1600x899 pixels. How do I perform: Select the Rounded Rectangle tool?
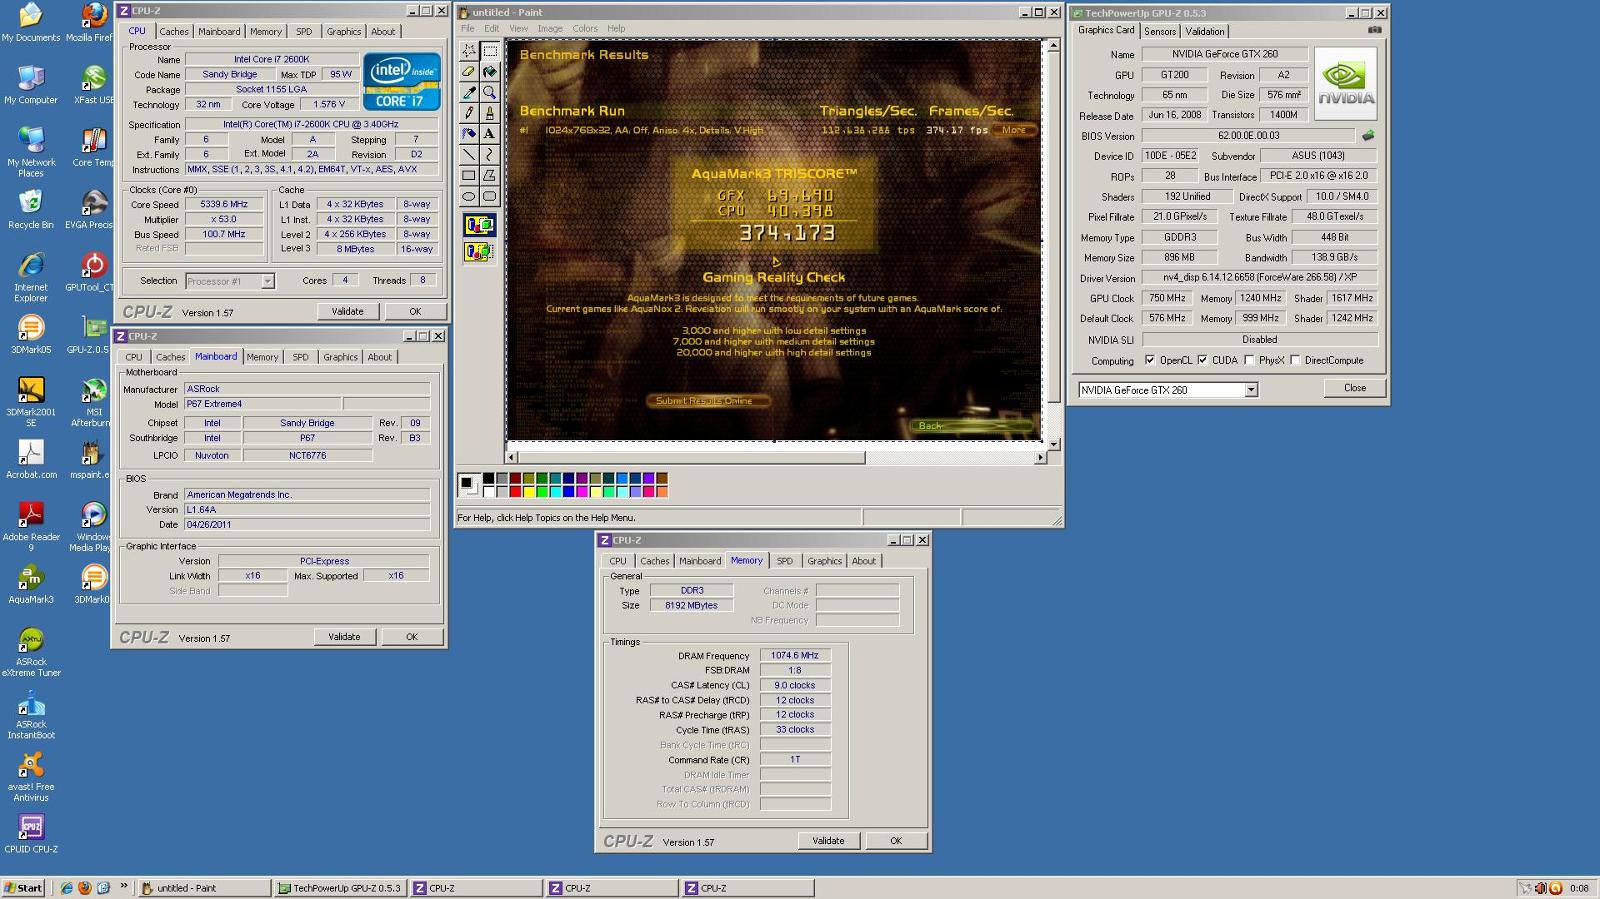tap(489, 197)
